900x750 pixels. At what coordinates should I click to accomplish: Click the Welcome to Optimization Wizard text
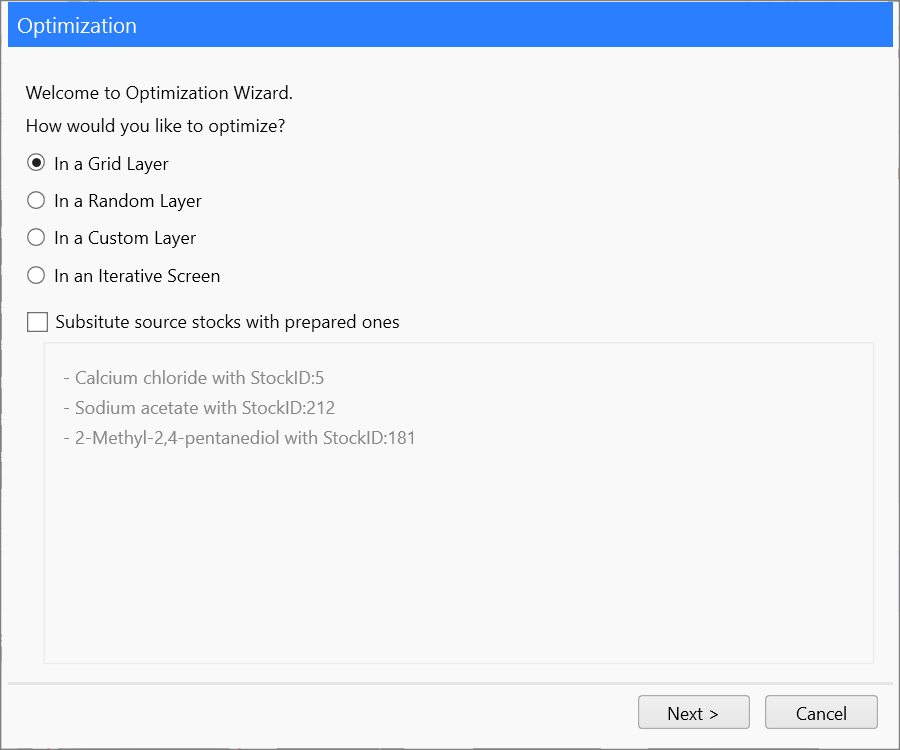click(x=159, y=93)
